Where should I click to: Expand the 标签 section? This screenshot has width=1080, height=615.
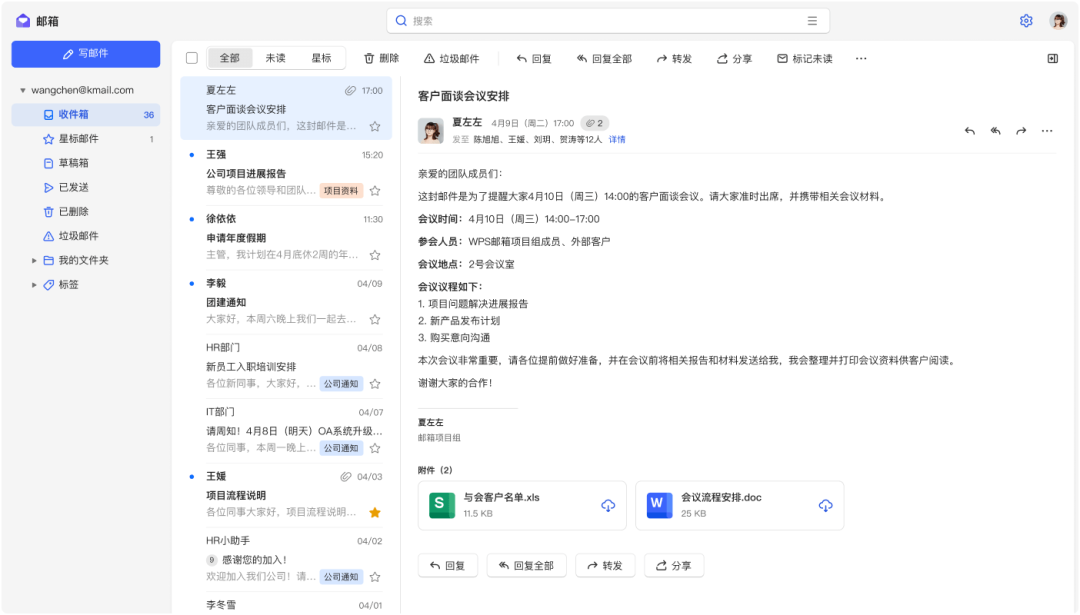tap(35, 285)
